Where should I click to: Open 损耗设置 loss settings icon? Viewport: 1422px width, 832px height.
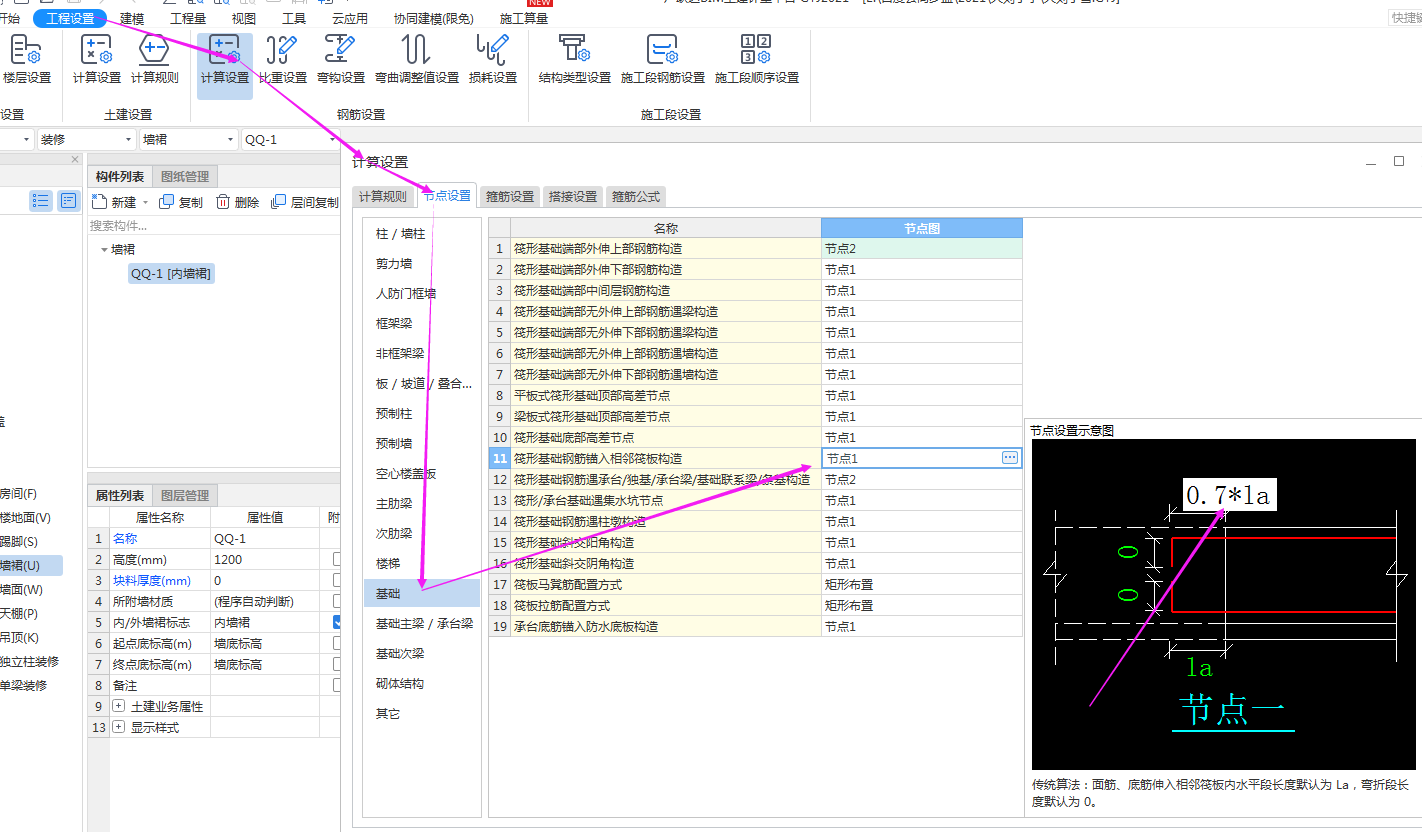tap(492, 50)
